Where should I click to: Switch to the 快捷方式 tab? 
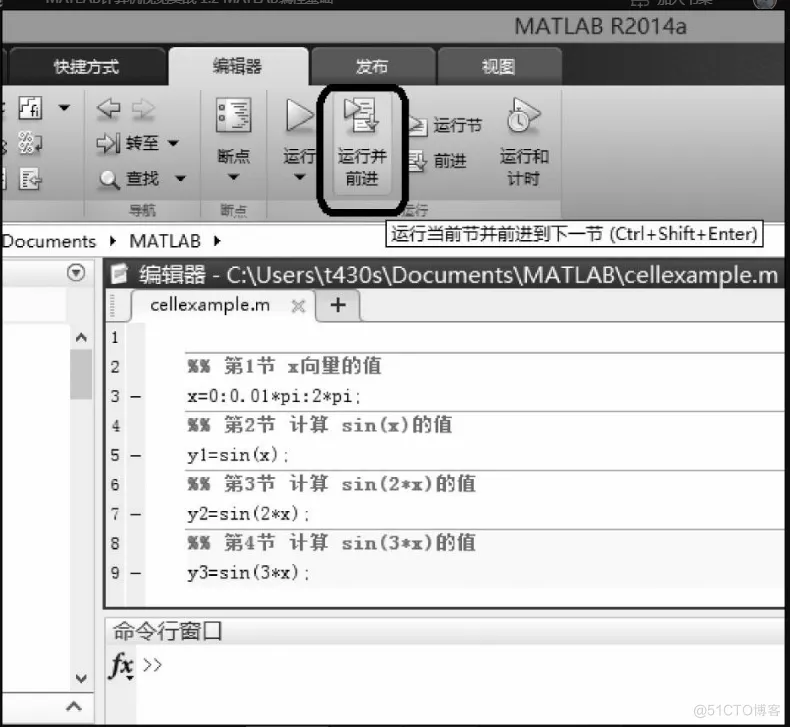pyautogui.click(x=86, y=67)
